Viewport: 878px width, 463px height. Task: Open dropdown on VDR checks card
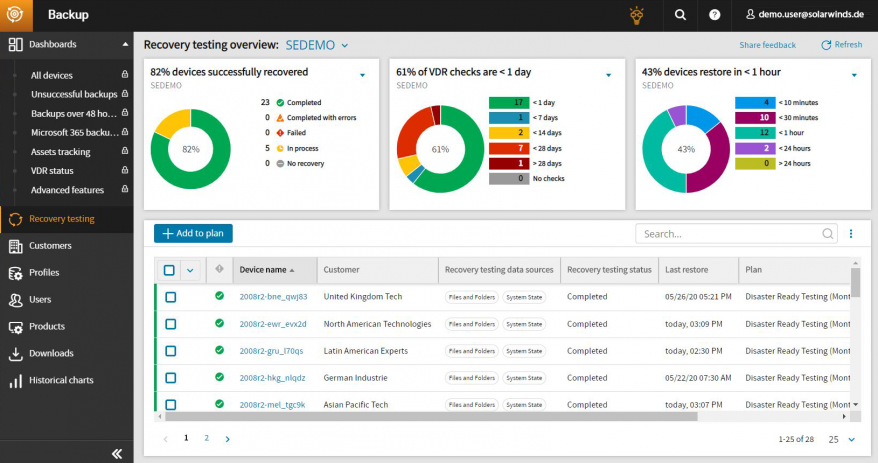point(609,75)
